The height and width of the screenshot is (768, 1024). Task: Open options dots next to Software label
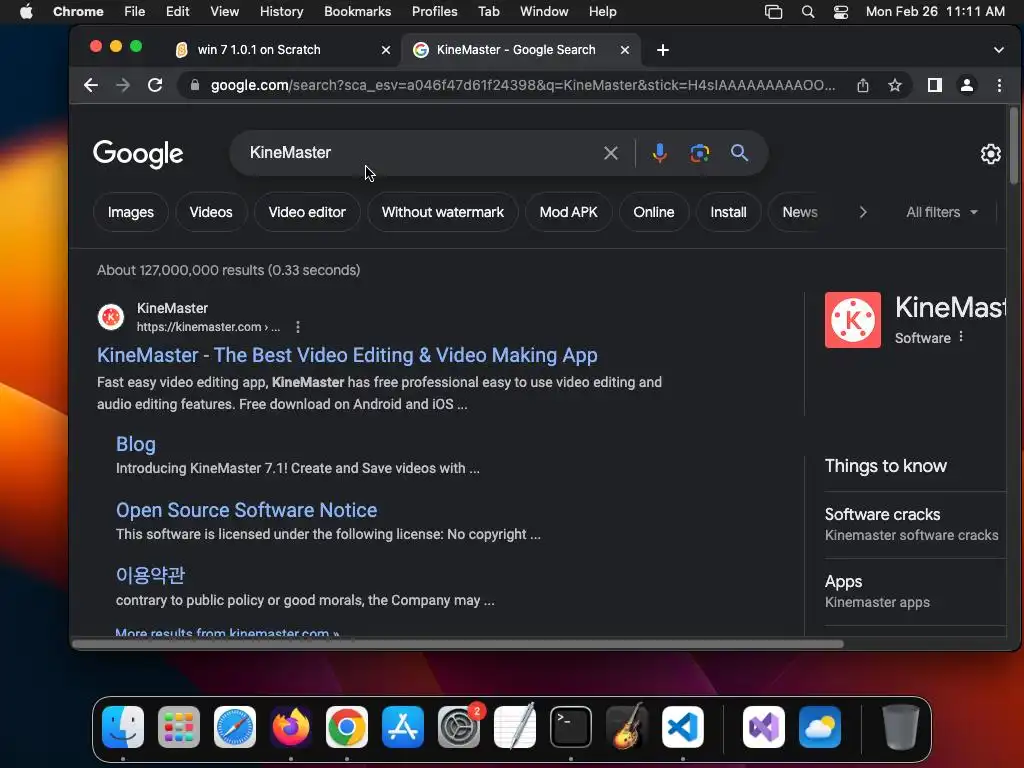point(961,337)
